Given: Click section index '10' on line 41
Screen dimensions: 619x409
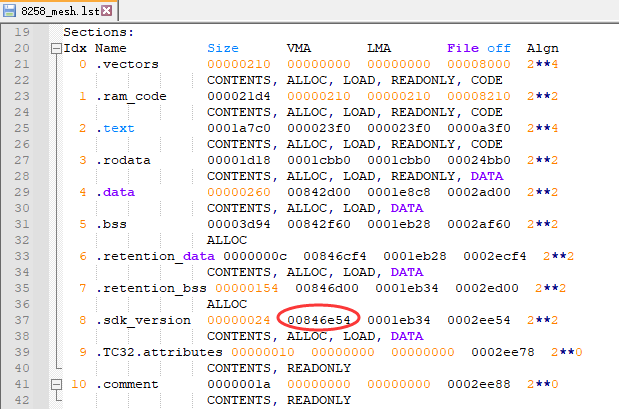Looking at the screenshot, I should [x=79, y=384].
